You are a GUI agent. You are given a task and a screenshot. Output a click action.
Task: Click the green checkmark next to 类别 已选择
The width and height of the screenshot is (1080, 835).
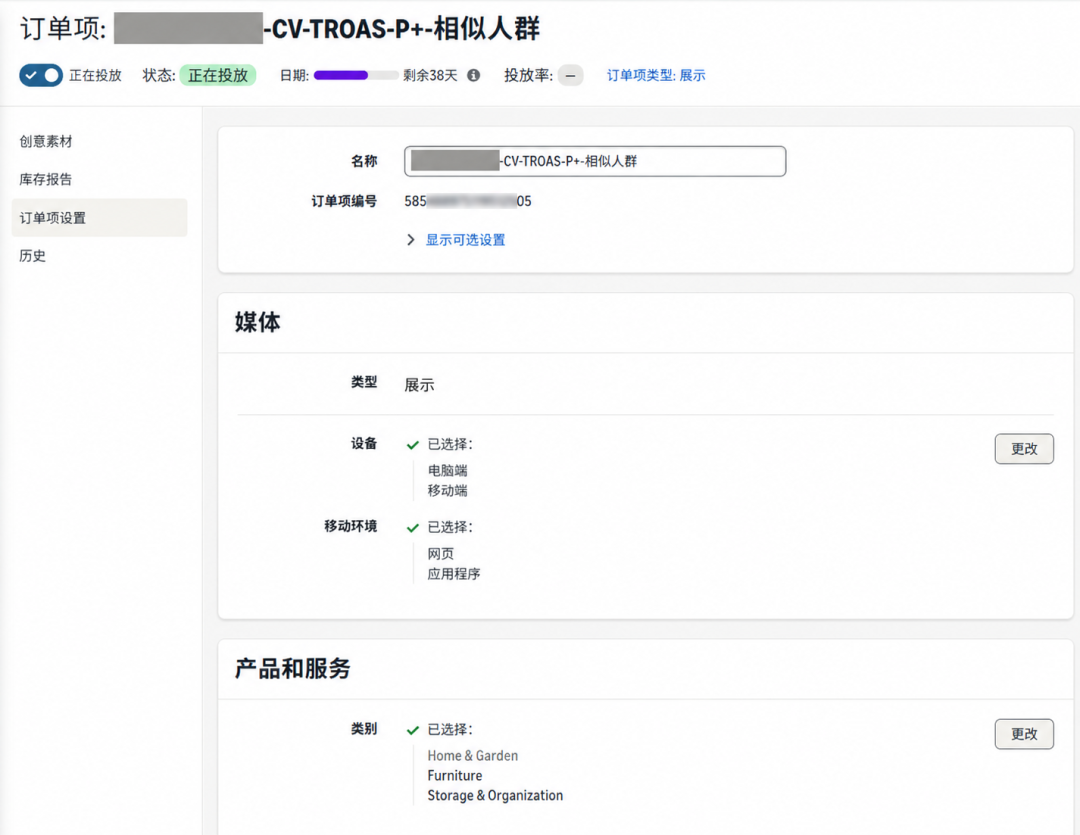coord(413,730)
